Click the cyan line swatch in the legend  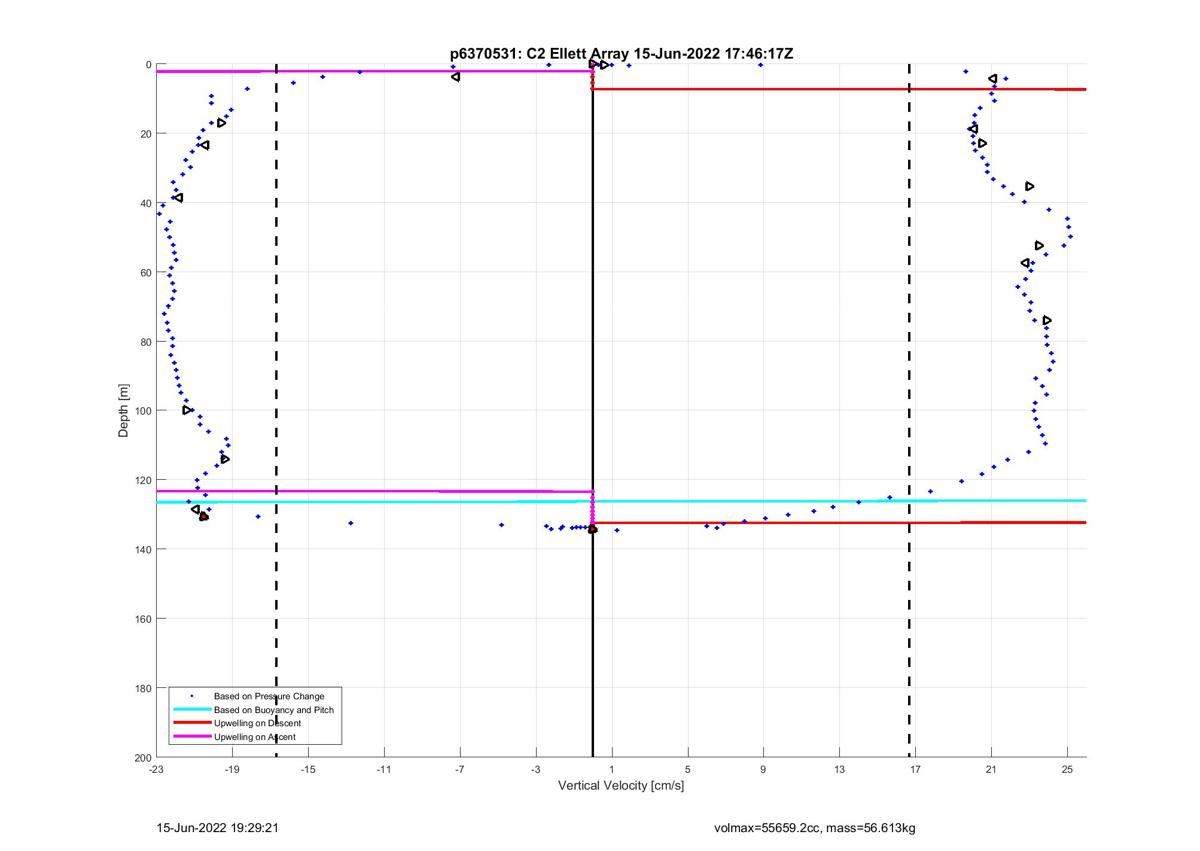(190, 709)
